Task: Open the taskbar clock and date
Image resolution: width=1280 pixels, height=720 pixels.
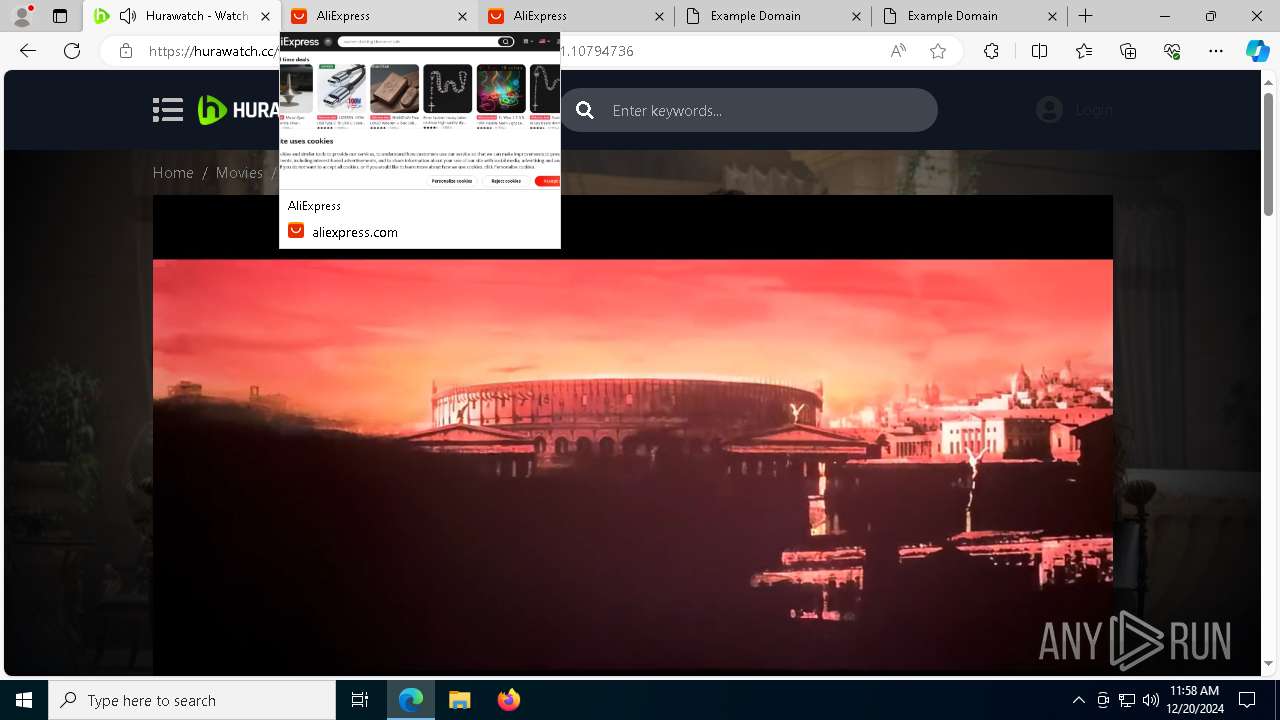Action: tap(1195, 700)
